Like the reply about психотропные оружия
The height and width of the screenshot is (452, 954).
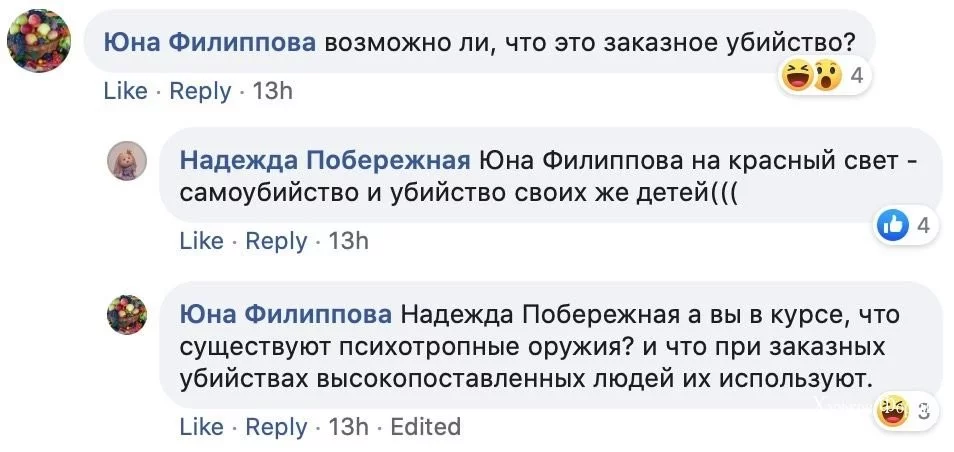pos(201,427)
